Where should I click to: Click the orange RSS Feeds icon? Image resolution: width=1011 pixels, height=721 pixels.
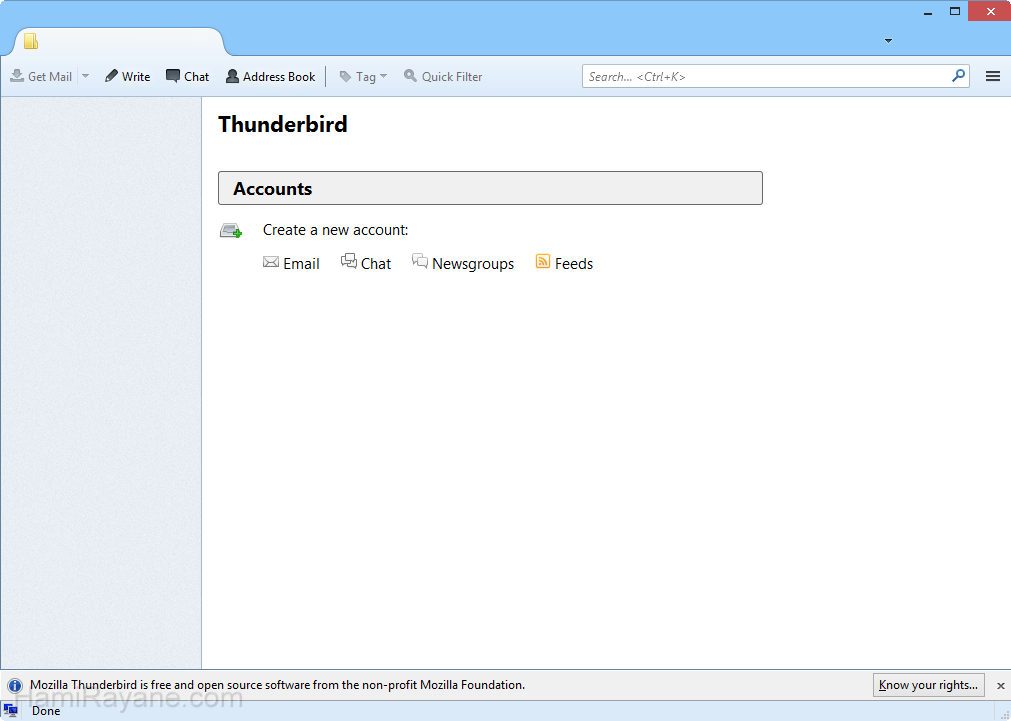click(543, 261)
